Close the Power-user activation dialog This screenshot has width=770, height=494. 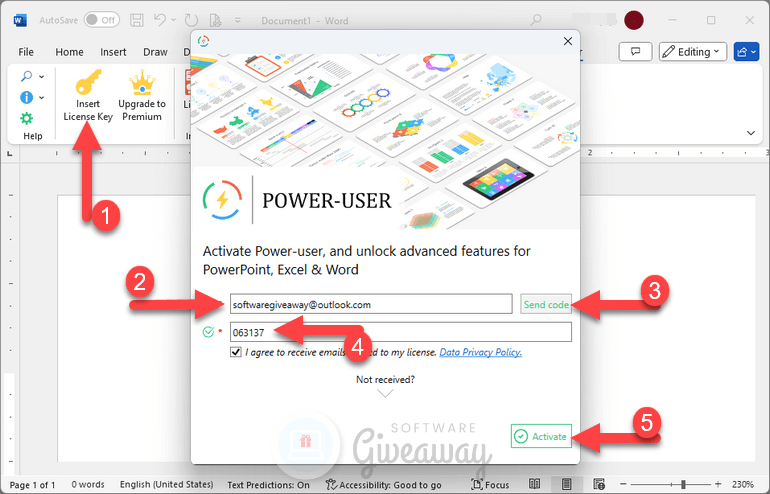568,41
